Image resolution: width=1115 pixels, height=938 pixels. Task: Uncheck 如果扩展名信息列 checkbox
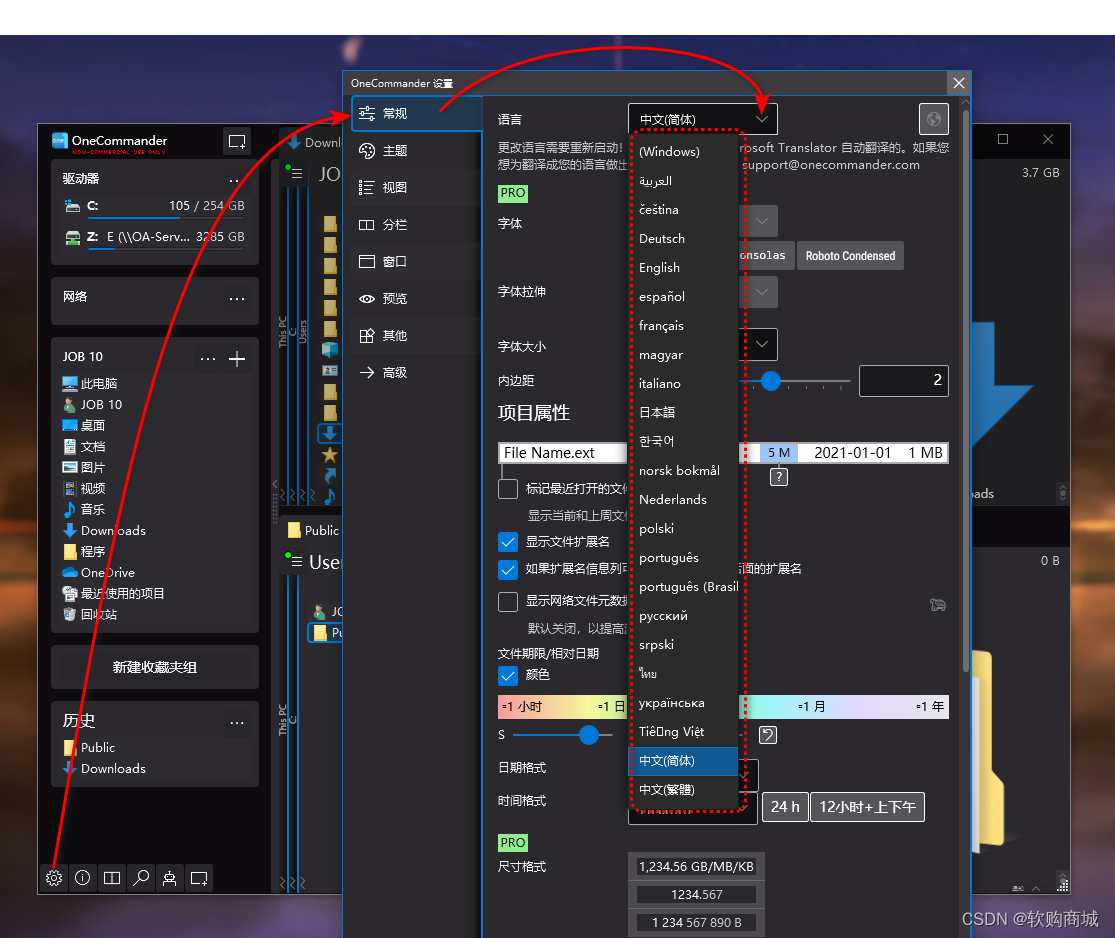point(508,569)
